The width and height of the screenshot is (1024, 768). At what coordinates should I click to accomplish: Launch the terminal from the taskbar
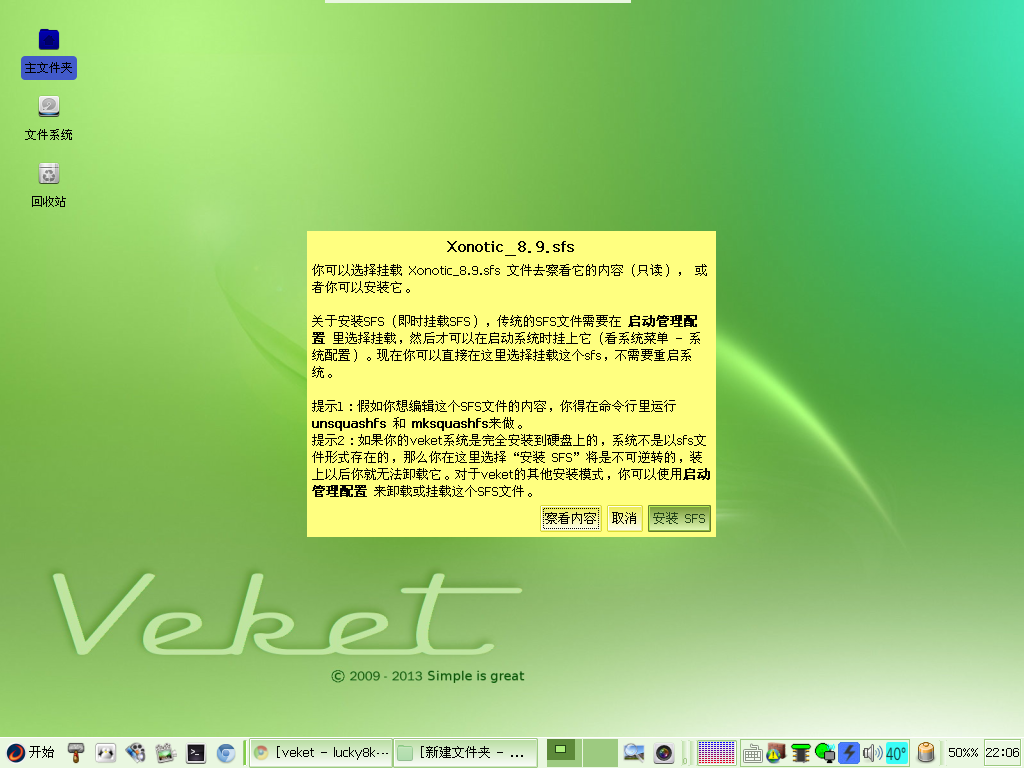point(196,753)
